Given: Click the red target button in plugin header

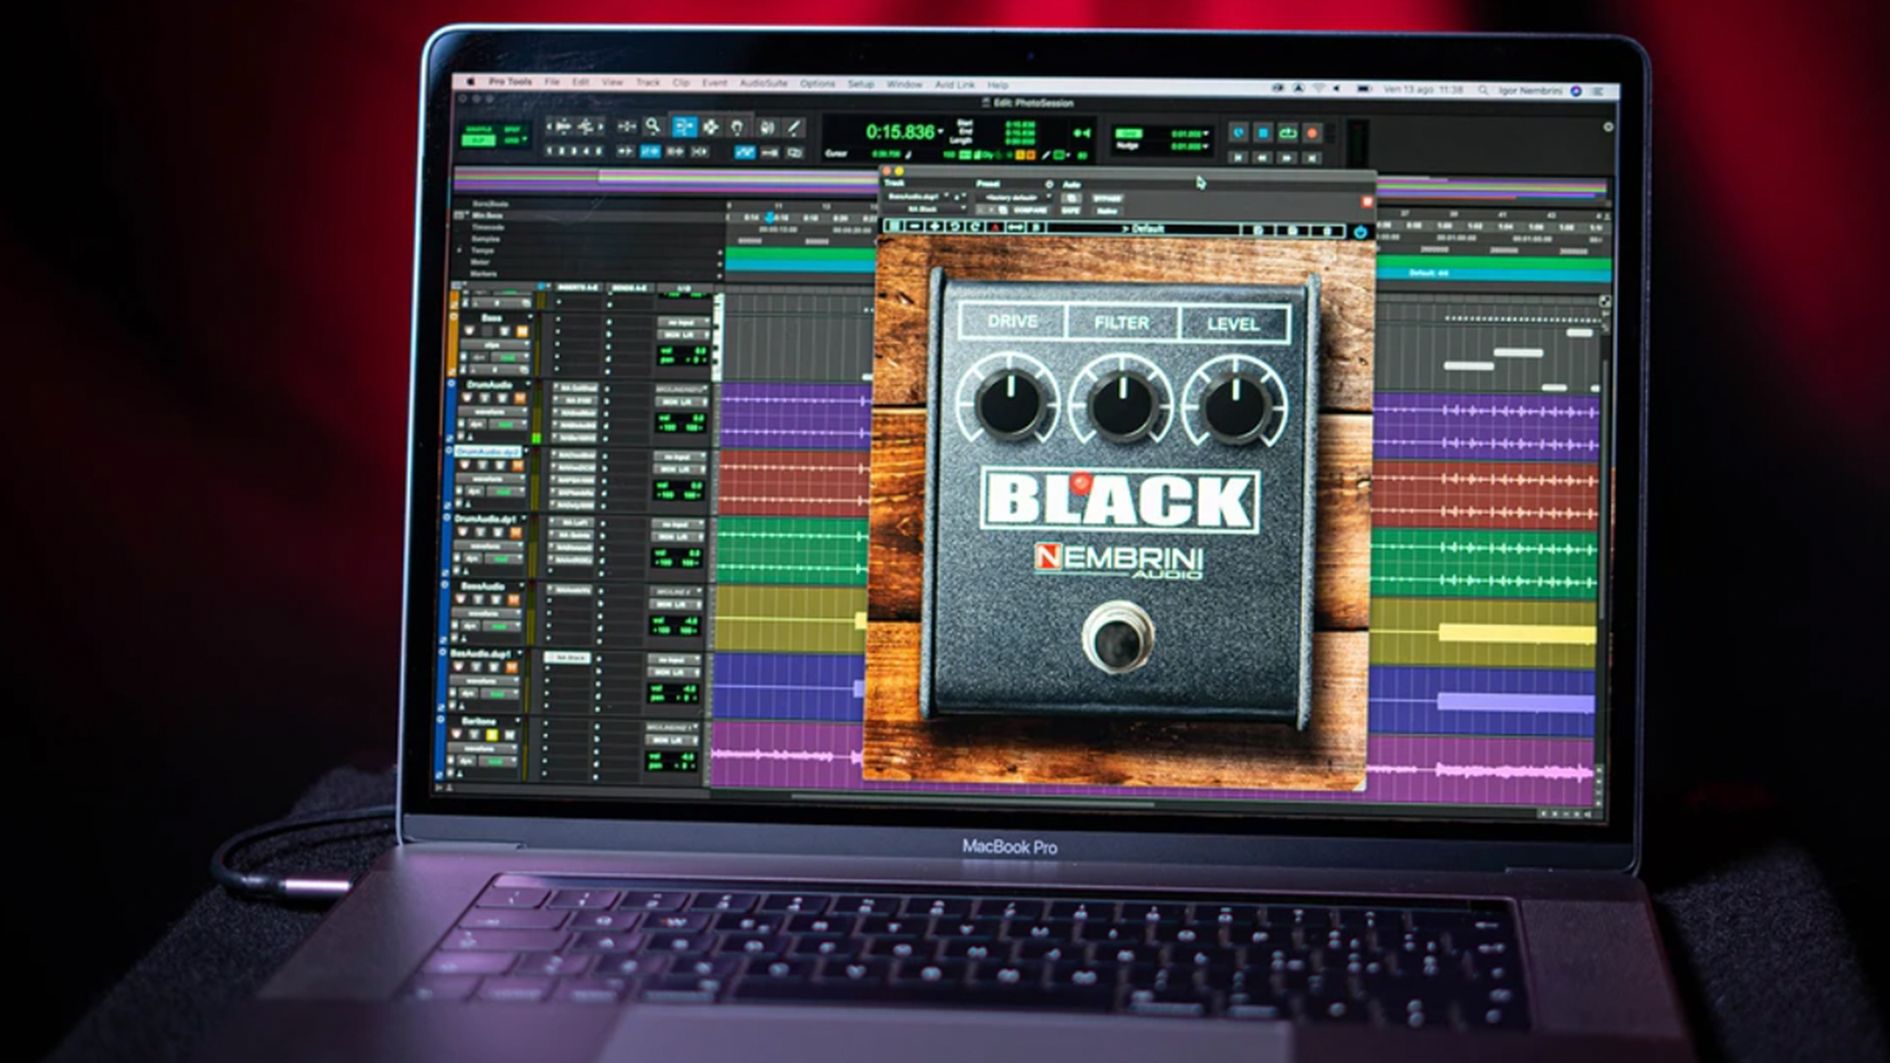Looking at the screenshot, I should (1367, 201).
